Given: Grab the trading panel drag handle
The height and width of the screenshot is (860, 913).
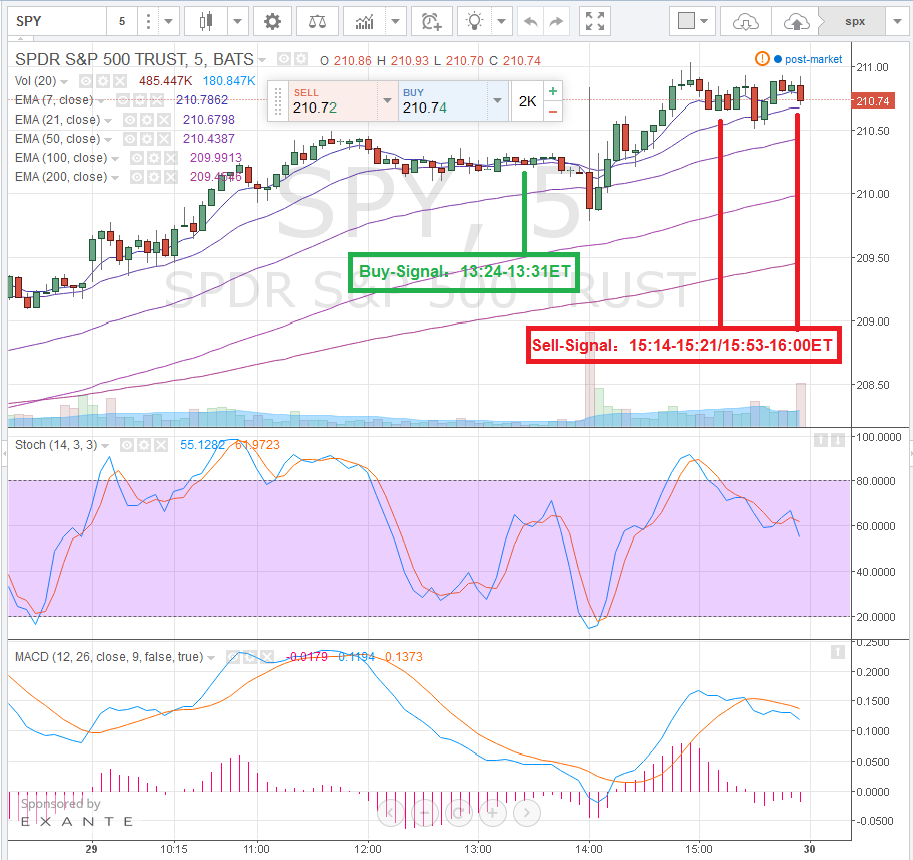Looking at the screenshot, I should point(278,101).
